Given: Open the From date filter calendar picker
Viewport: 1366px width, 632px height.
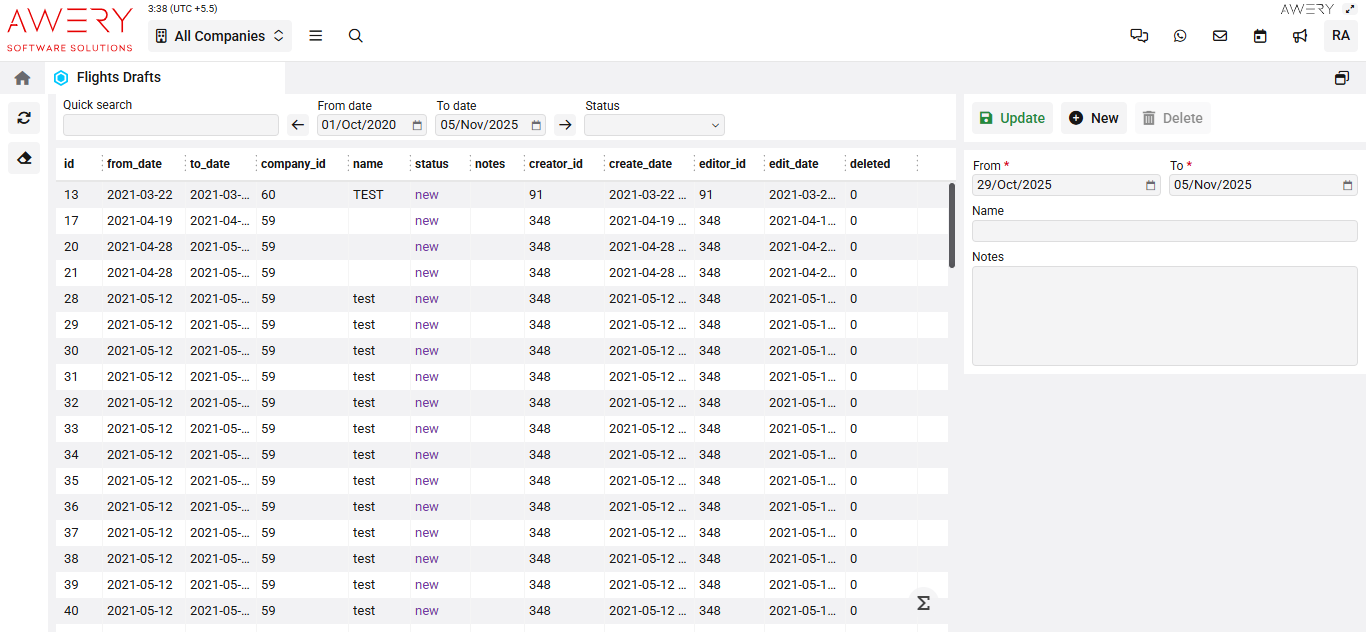Looking at the screenshot, I should point(417,125).
